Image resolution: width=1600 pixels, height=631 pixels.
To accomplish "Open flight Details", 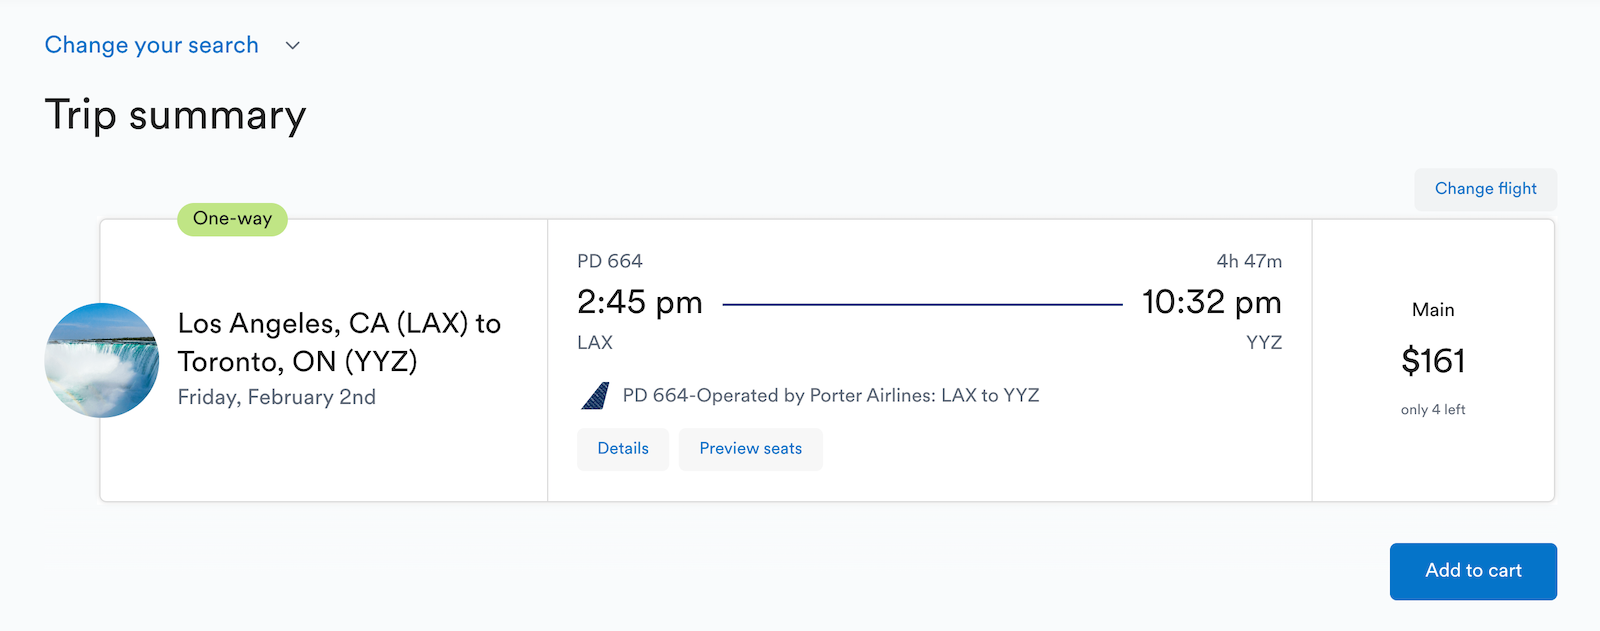I will (623, 449).
